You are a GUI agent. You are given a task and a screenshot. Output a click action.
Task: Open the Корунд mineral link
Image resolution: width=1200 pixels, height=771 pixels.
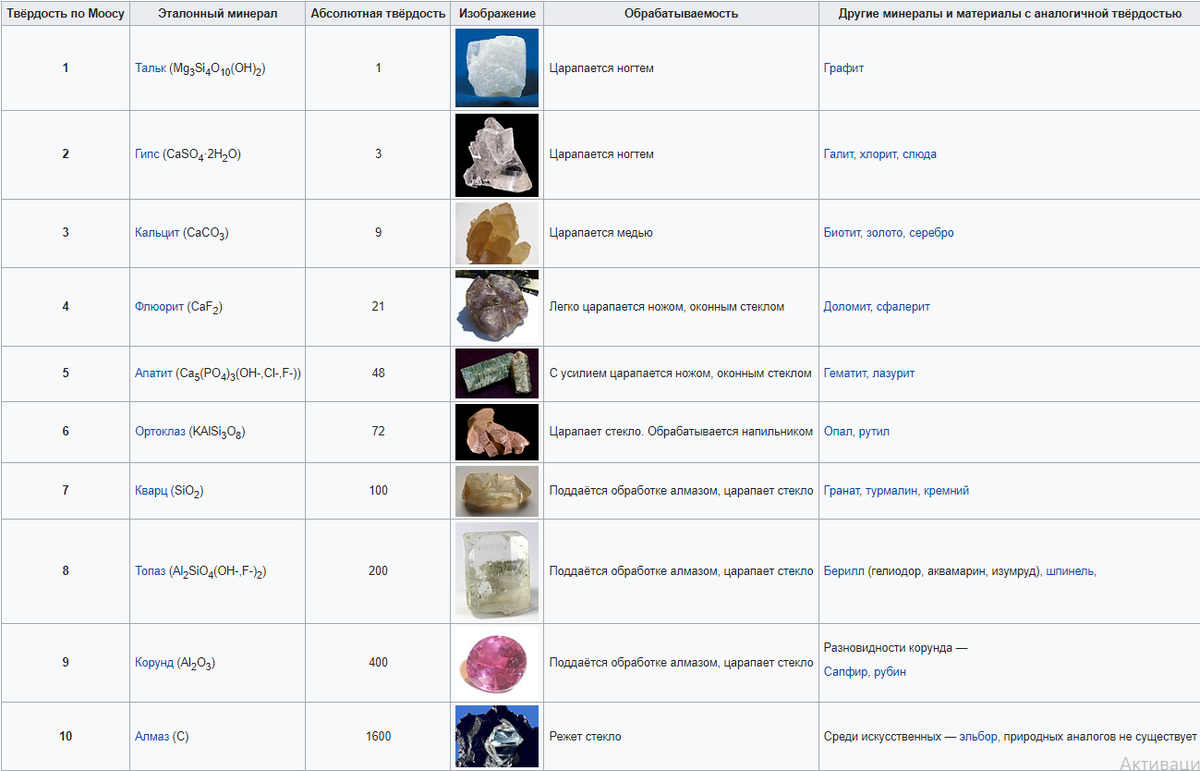pyautogui.click(x=154, y=662)
